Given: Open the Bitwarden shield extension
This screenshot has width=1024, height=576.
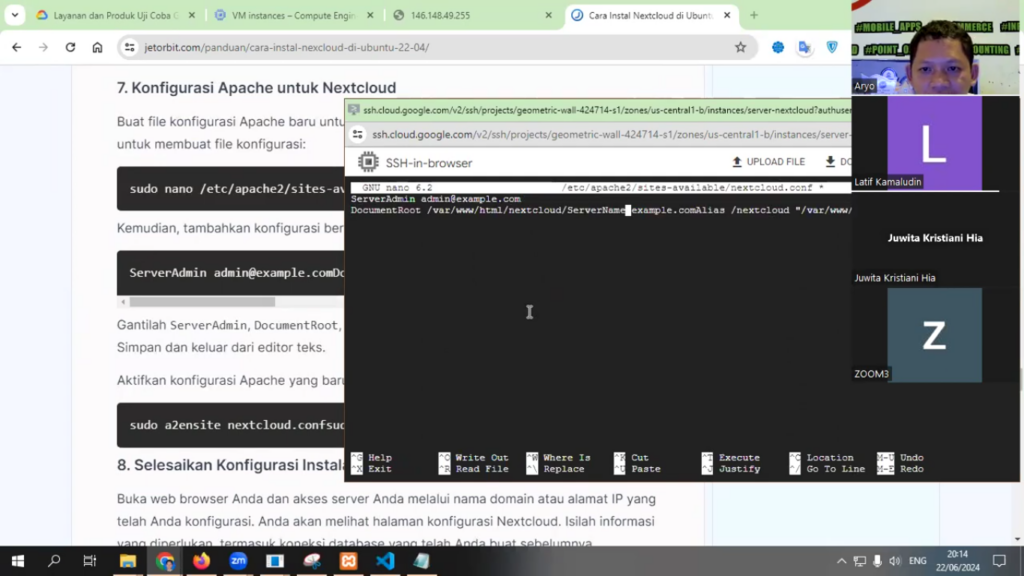Looking at the screenshot, I should coord(832,47).
